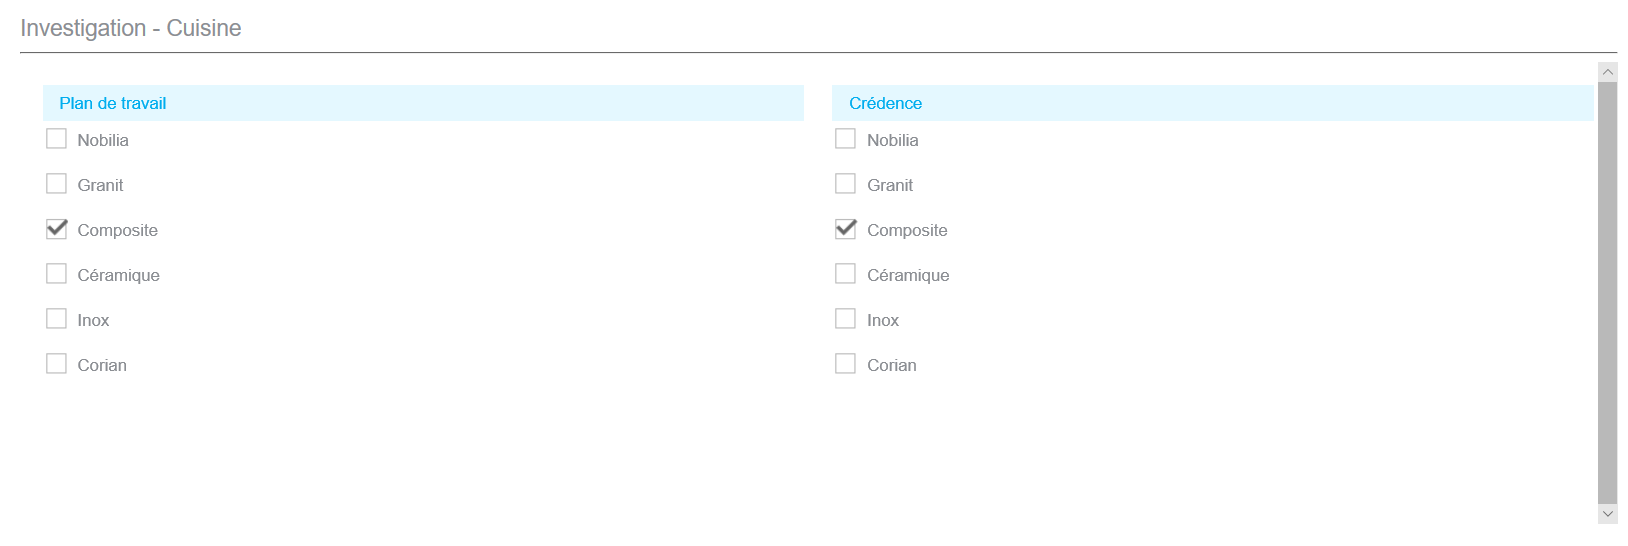Select Corian under Plan de travail
The width and height of the screenshot is (1628, 546).
(x=56, y=364)
